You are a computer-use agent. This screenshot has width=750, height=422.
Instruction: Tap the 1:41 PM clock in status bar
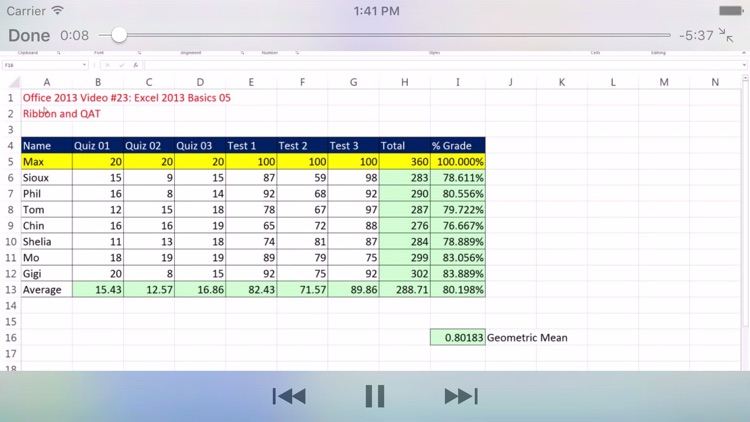point(376,11)
